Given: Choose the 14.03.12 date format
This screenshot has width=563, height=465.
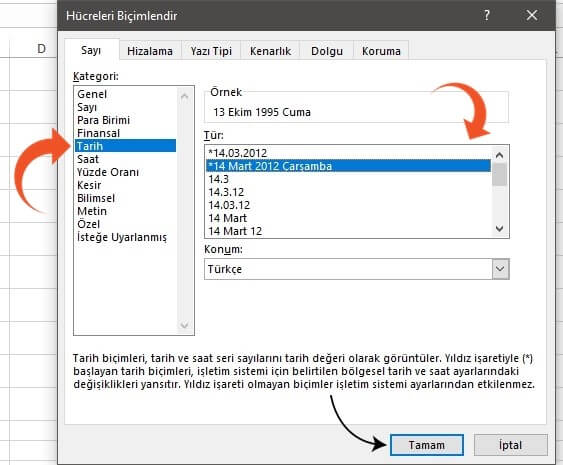Looking at the screenshot, I should [348, 205].
